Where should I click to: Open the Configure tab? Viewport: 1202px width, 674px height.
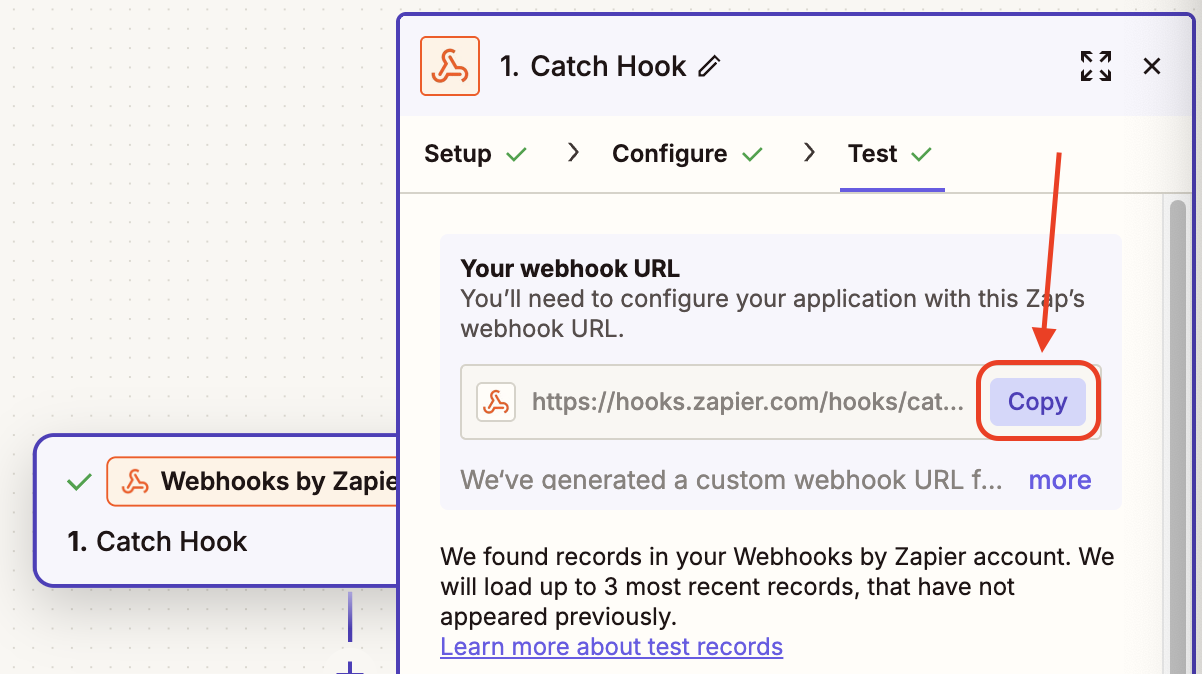pos(687,154)
